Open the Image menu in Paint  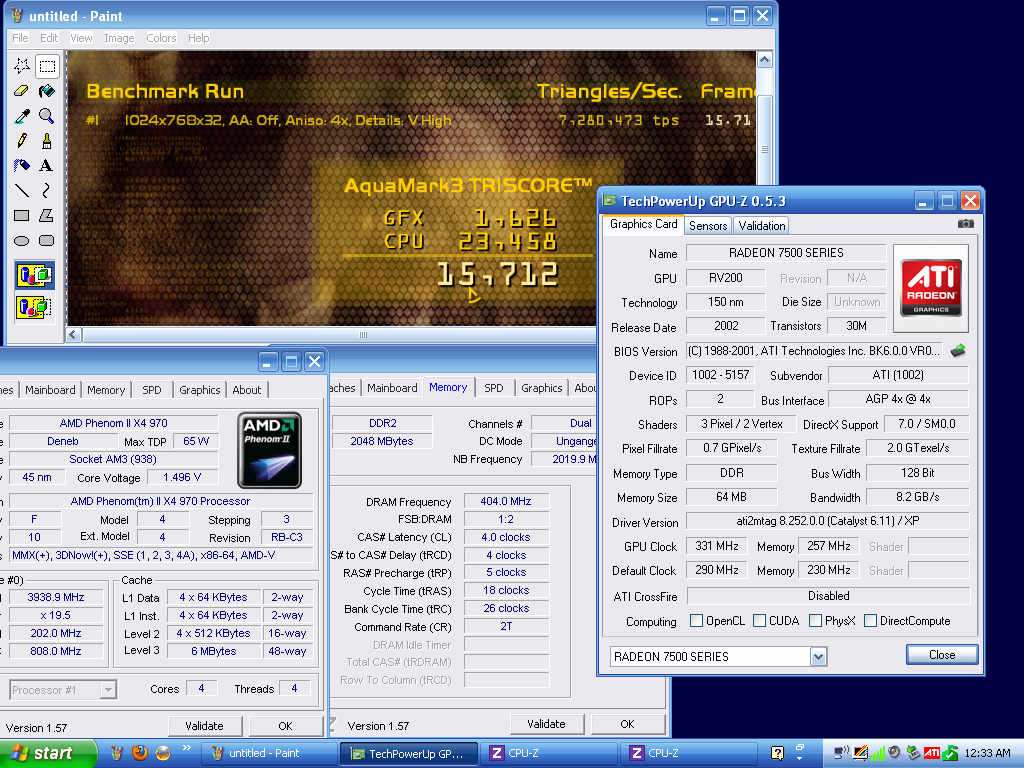tap(119, 38)
